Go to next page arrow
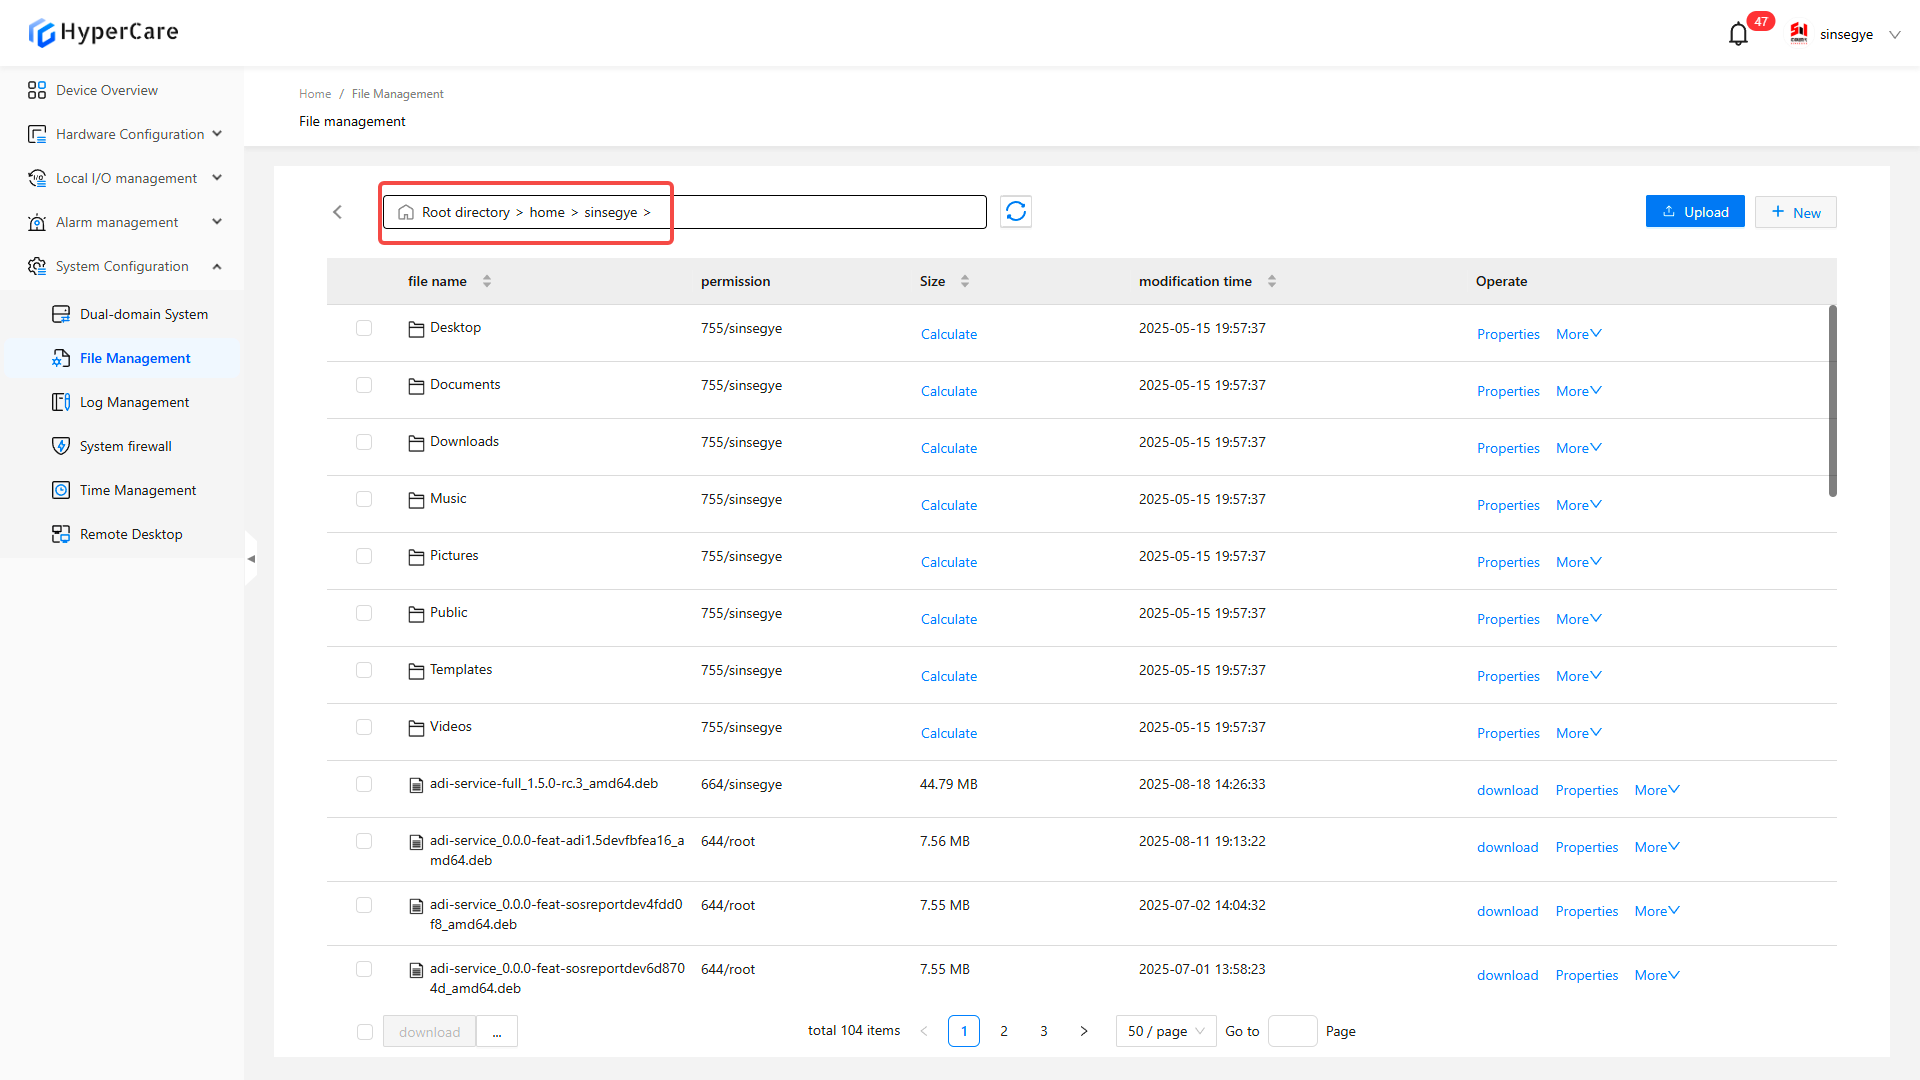The height and width of the screenshot is (1080, 1920). (1084, 1031)
